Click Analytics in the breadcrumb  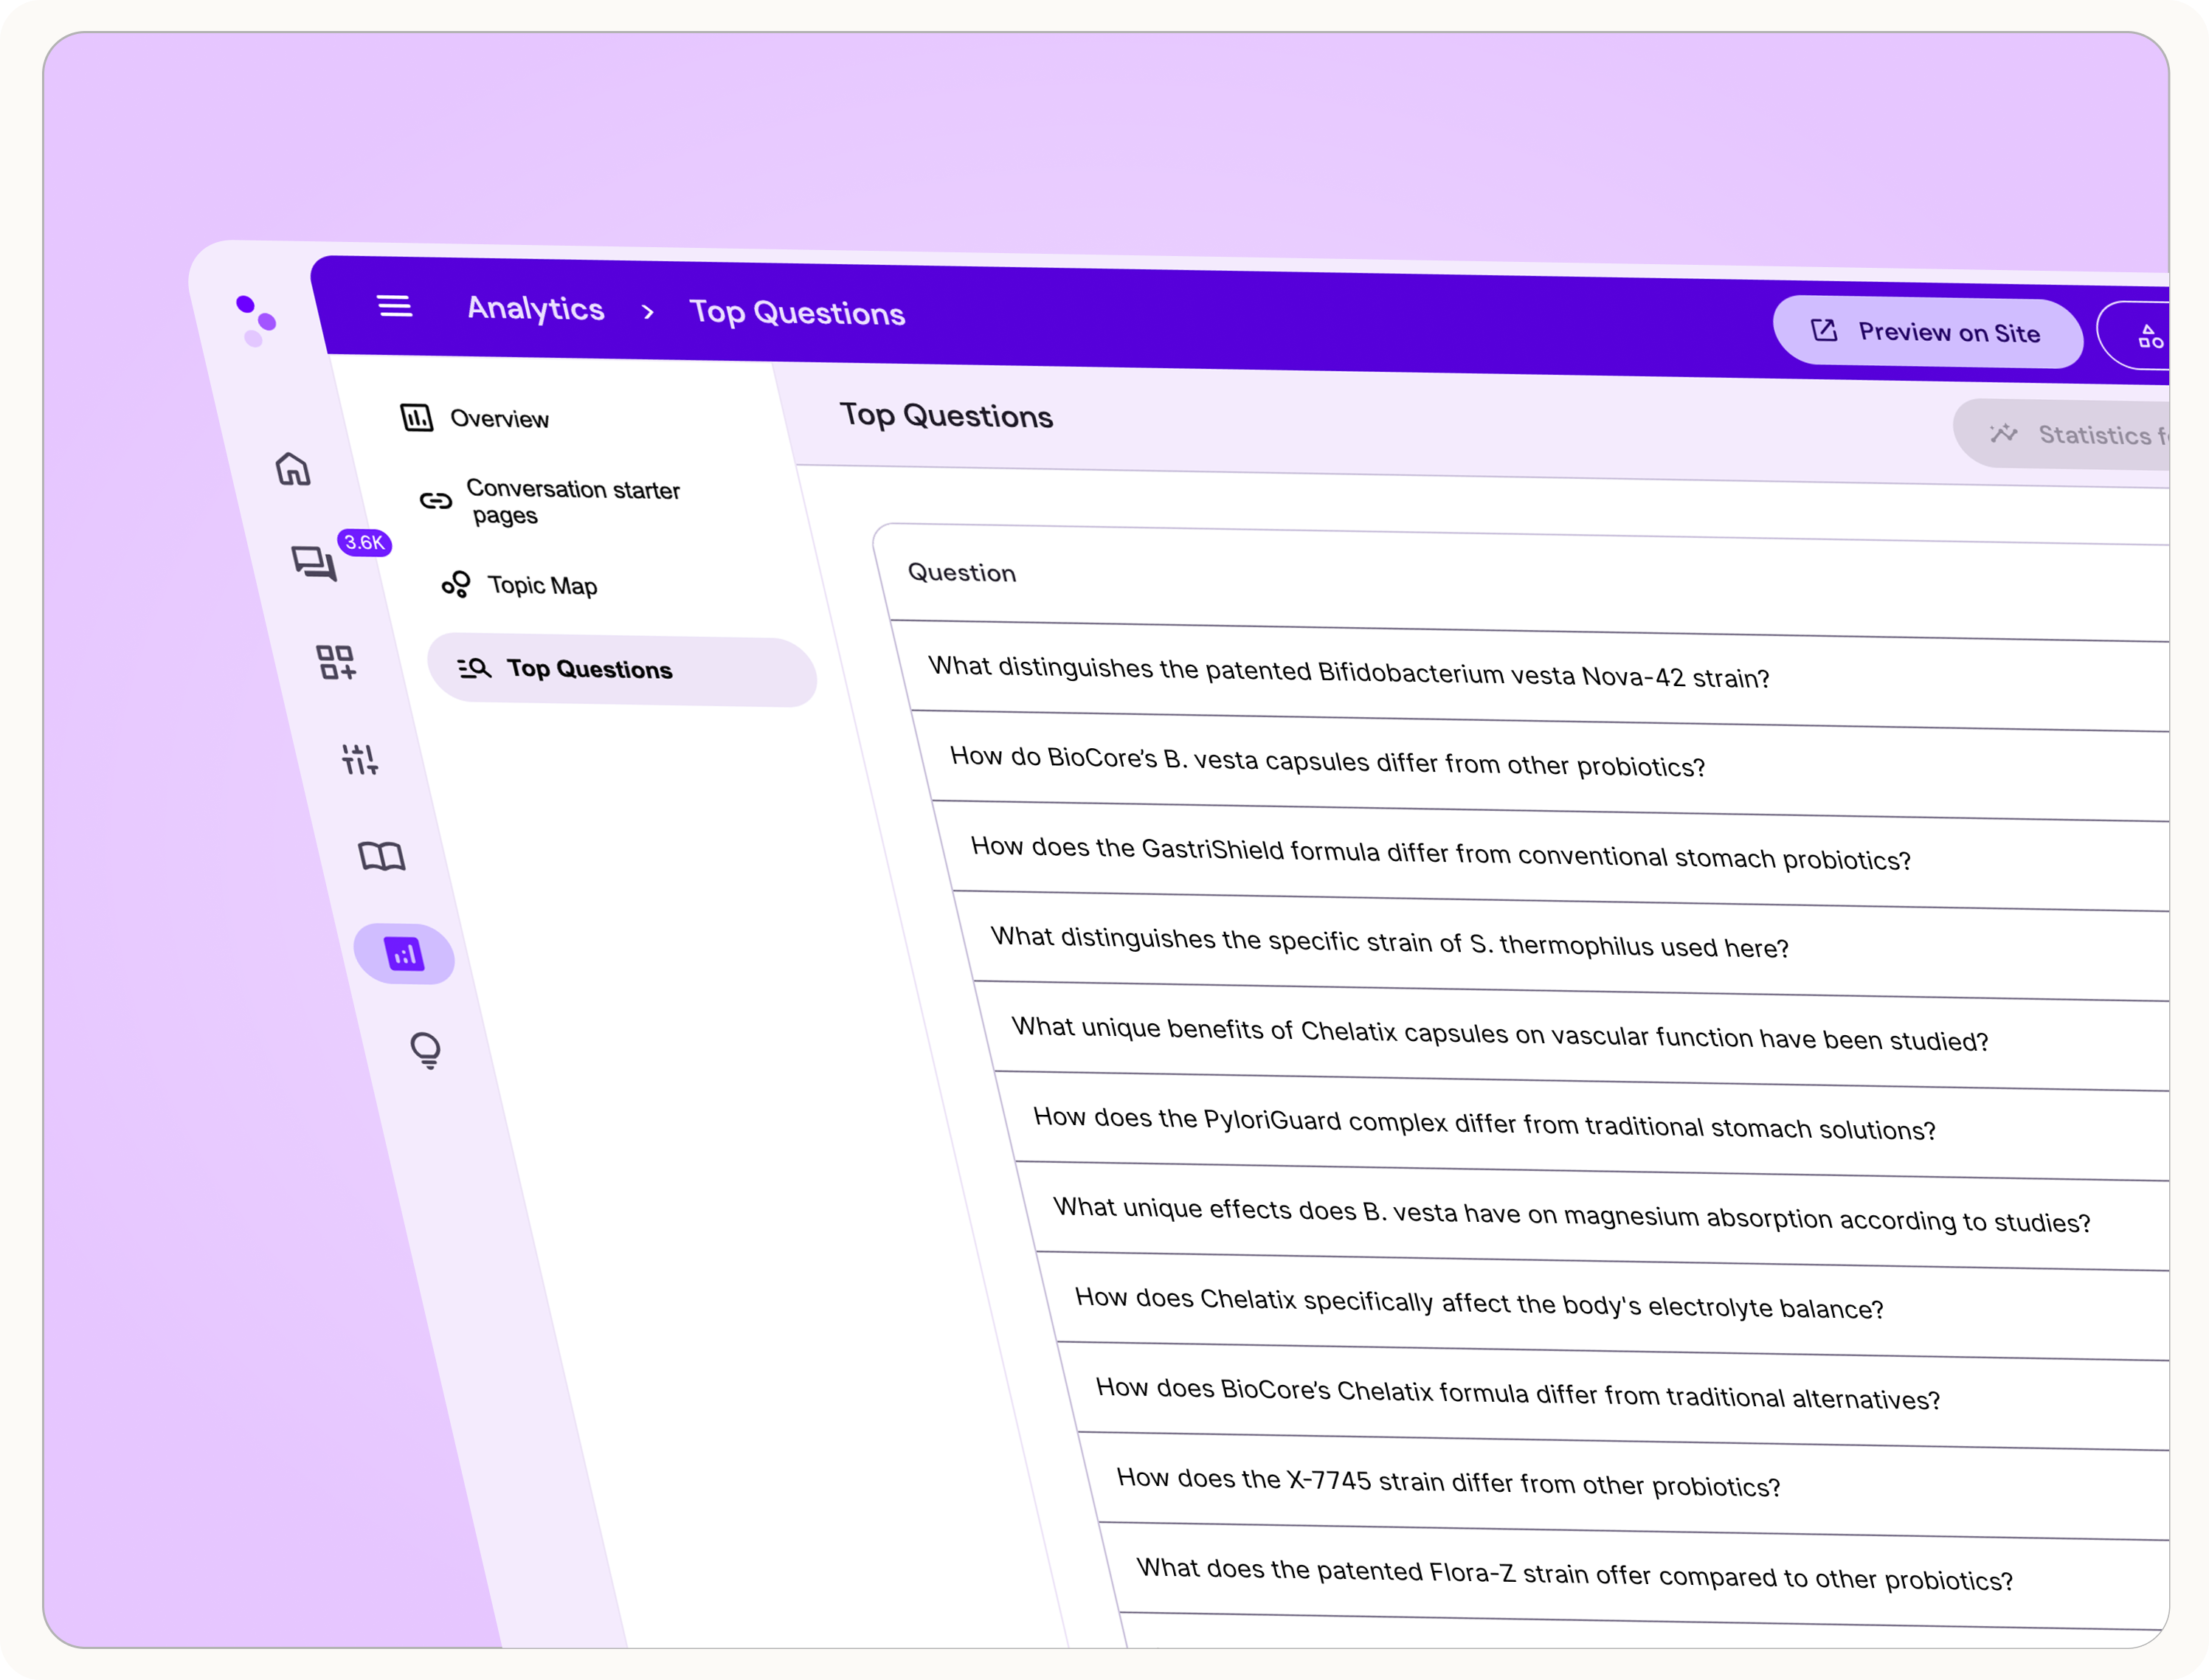(535, 308)
